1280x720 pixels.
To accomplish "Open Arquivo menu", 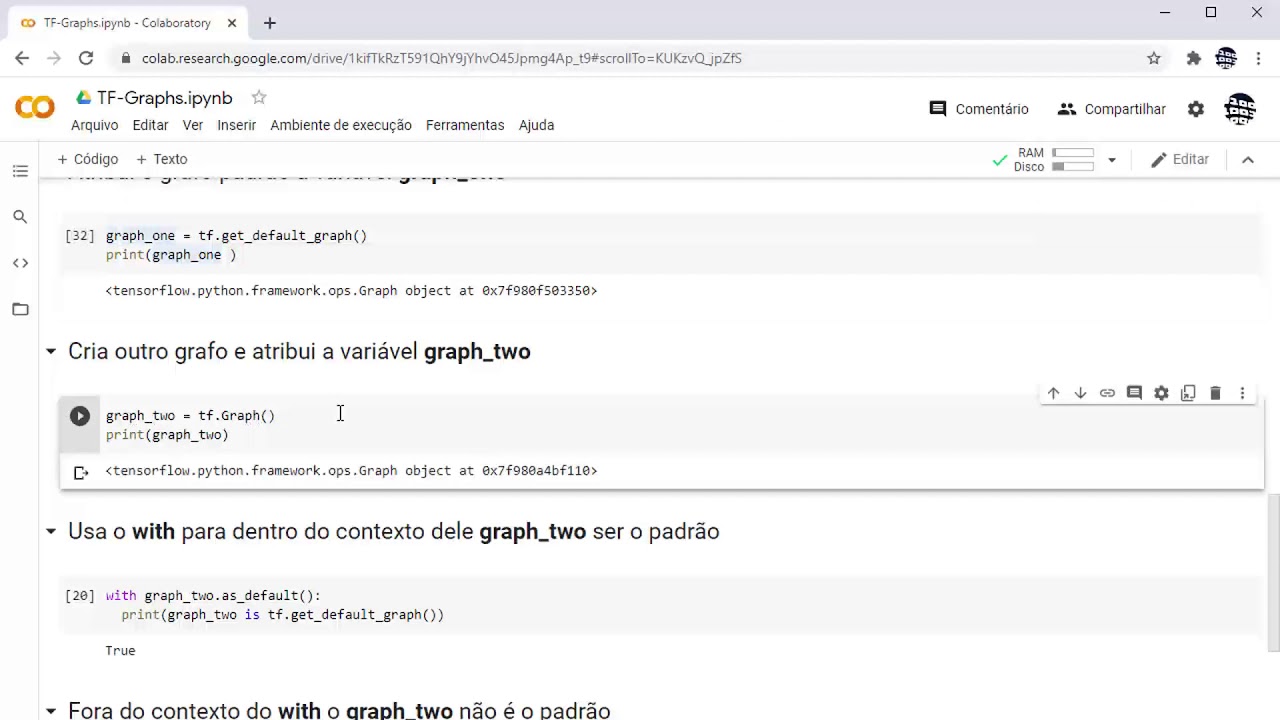I will pos(94,125).
